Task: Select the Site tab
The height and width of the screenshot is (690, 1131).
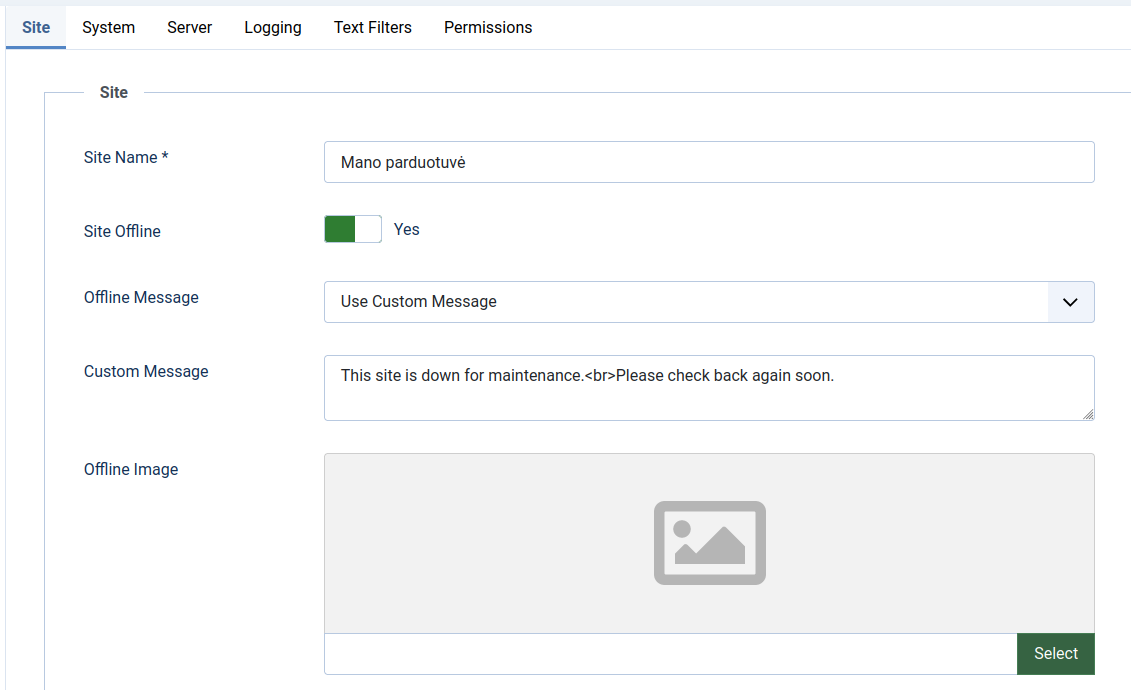Action: coord(36,28)
